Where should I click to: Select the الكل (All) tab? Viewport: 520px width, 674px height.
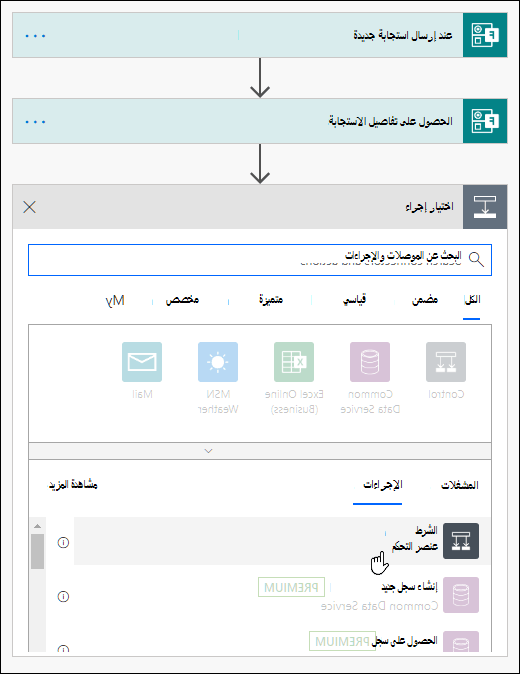(471, 300)
